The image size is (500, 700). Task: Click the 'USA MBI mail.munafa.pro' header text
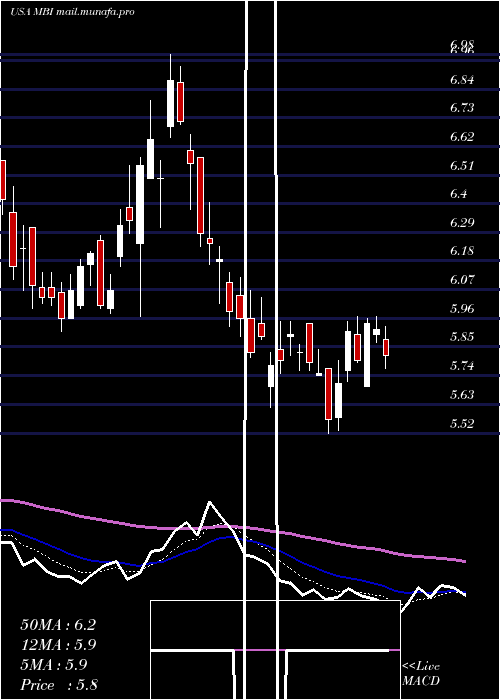point(72,12)
